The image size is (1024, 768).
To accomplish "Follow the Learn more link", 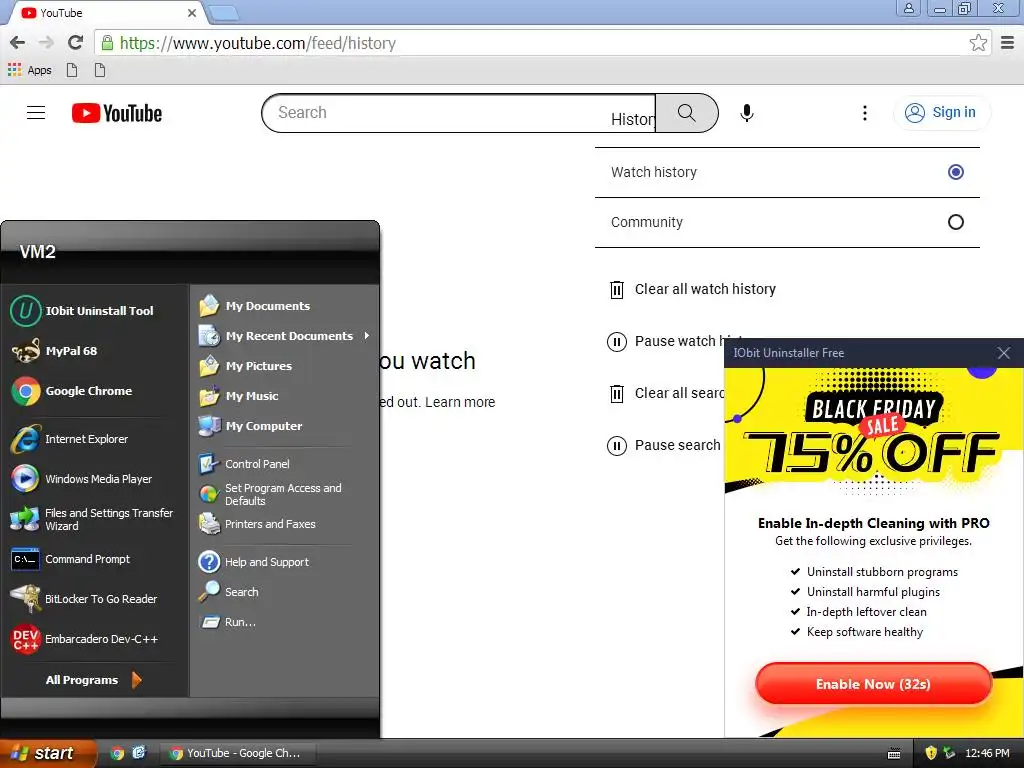I will pyautogui.click(x=460, y=402).
